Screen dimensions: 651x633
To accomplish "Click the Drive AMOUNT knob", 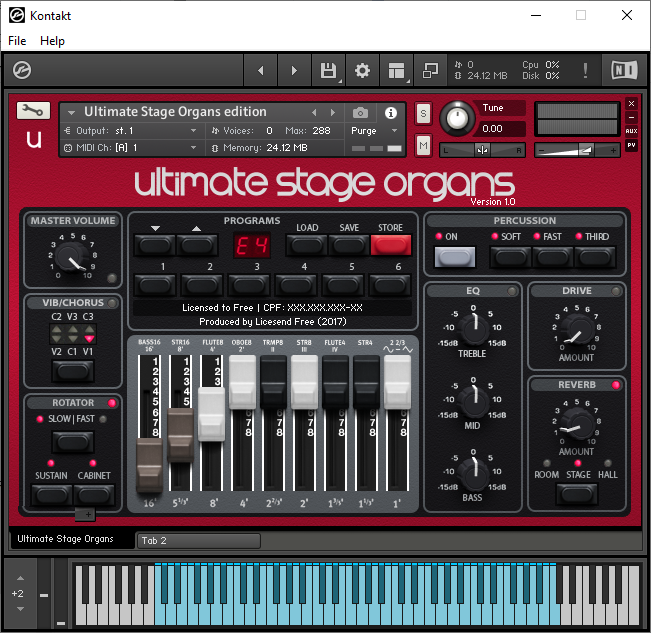I will 577,328.
